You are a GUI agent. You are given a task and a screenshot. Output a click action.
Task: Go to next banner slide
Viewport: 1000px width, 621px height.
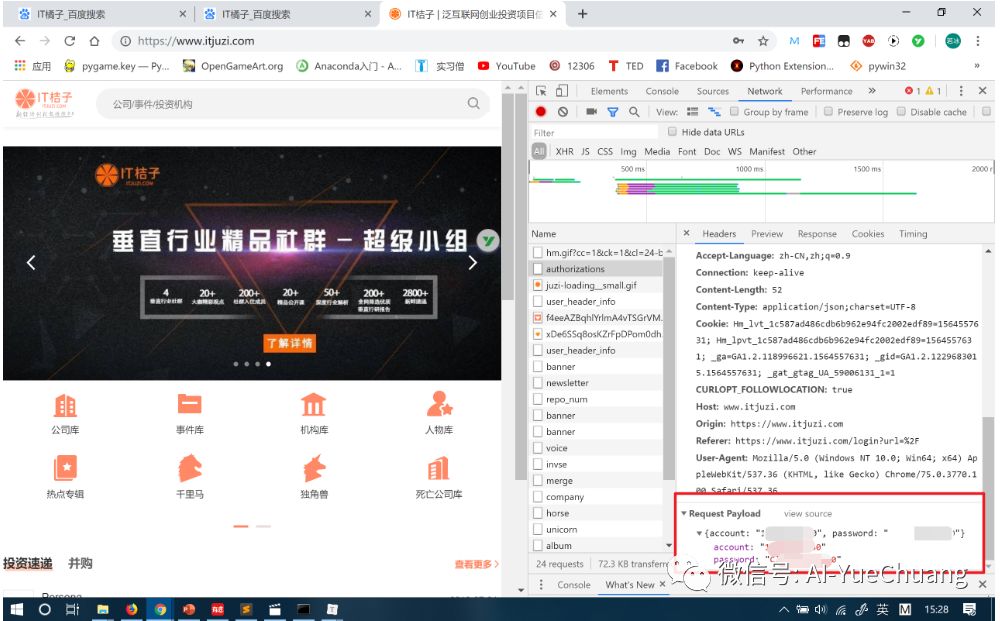pyautogui.click(x=473, y=263)
